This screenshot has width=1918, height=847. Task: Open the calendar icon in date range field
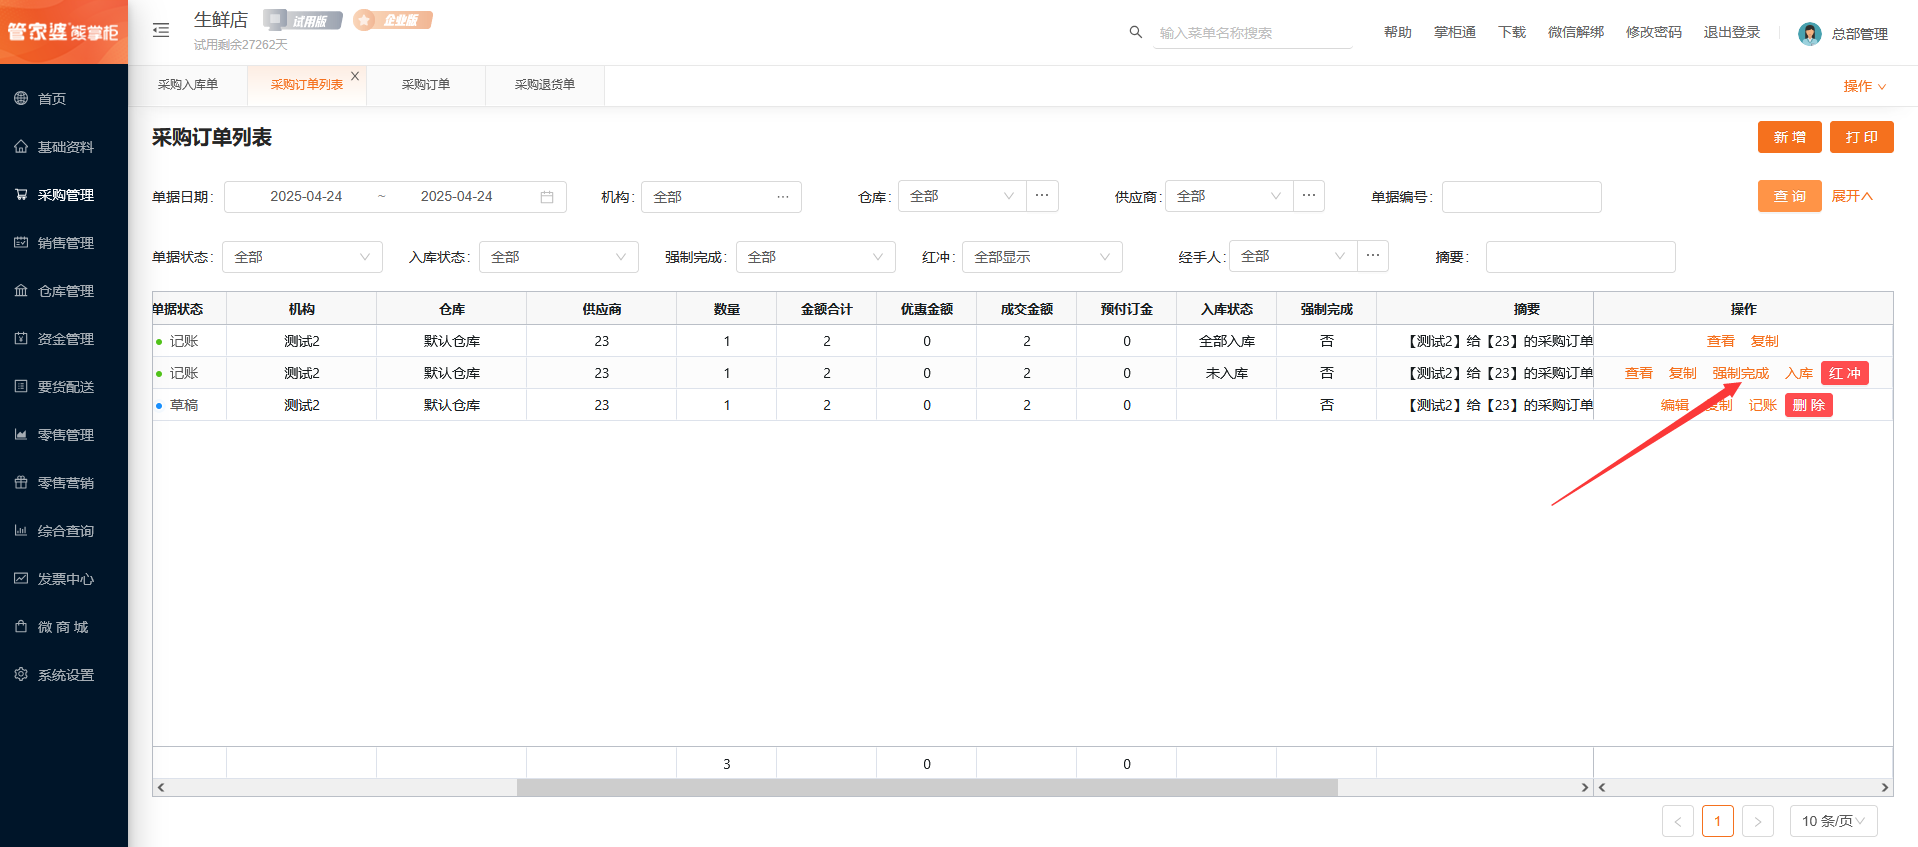point(547,197)
